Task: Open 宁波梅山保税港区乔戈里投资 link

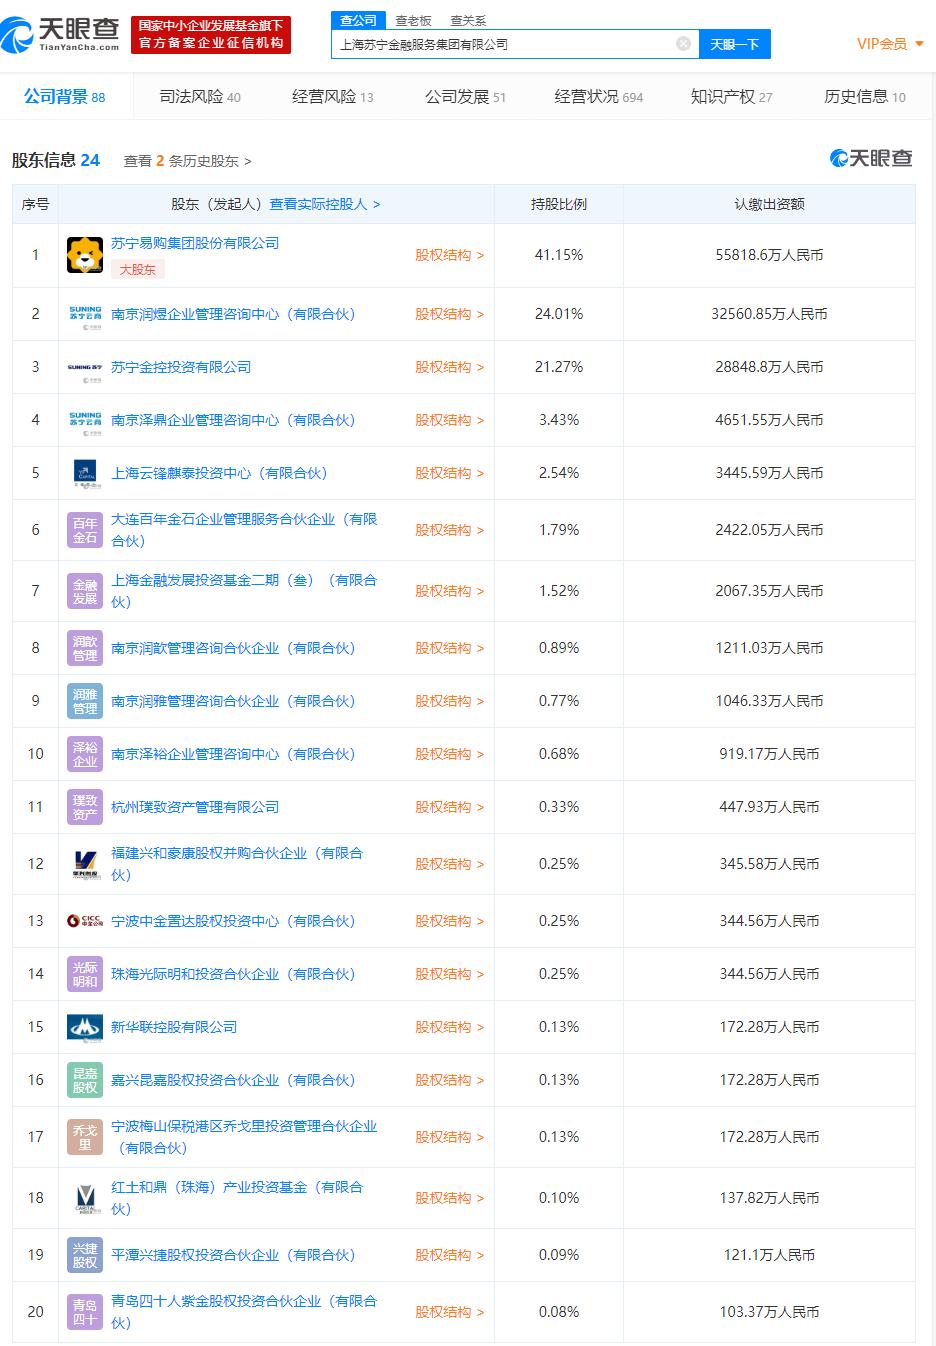Action: click(244, 1137)
